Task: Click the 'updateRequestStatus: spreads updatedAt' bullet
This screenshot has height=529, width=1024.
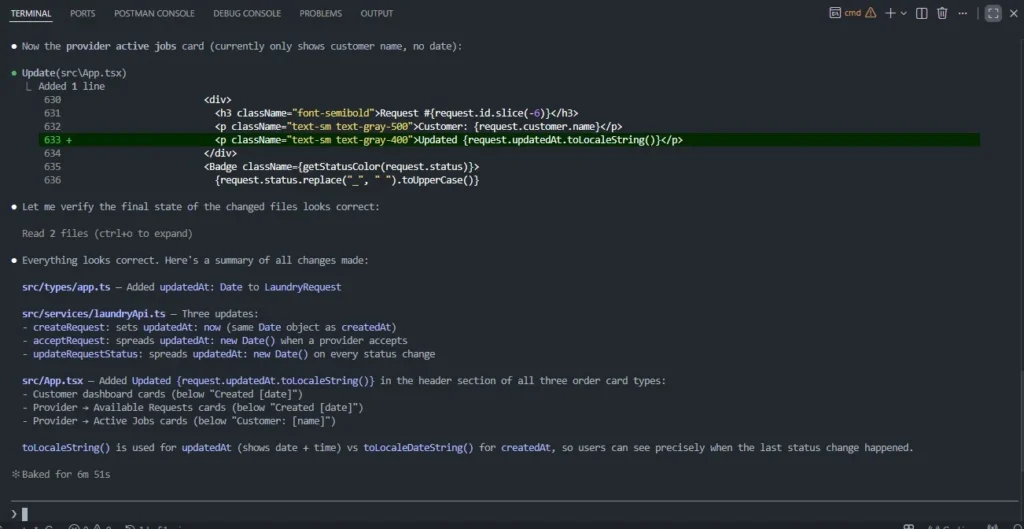Action: click(x=229, y=354)
